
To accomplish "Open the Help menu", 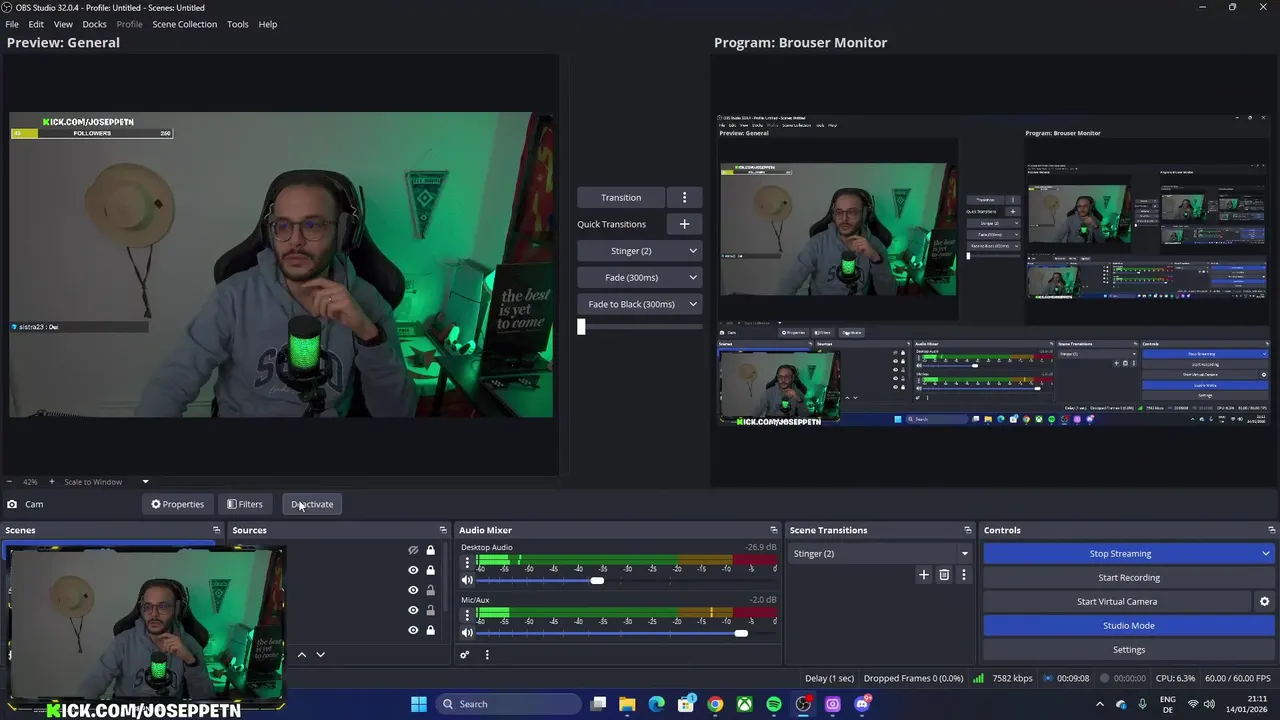I will pyautogui.click(x=267, y=24).
